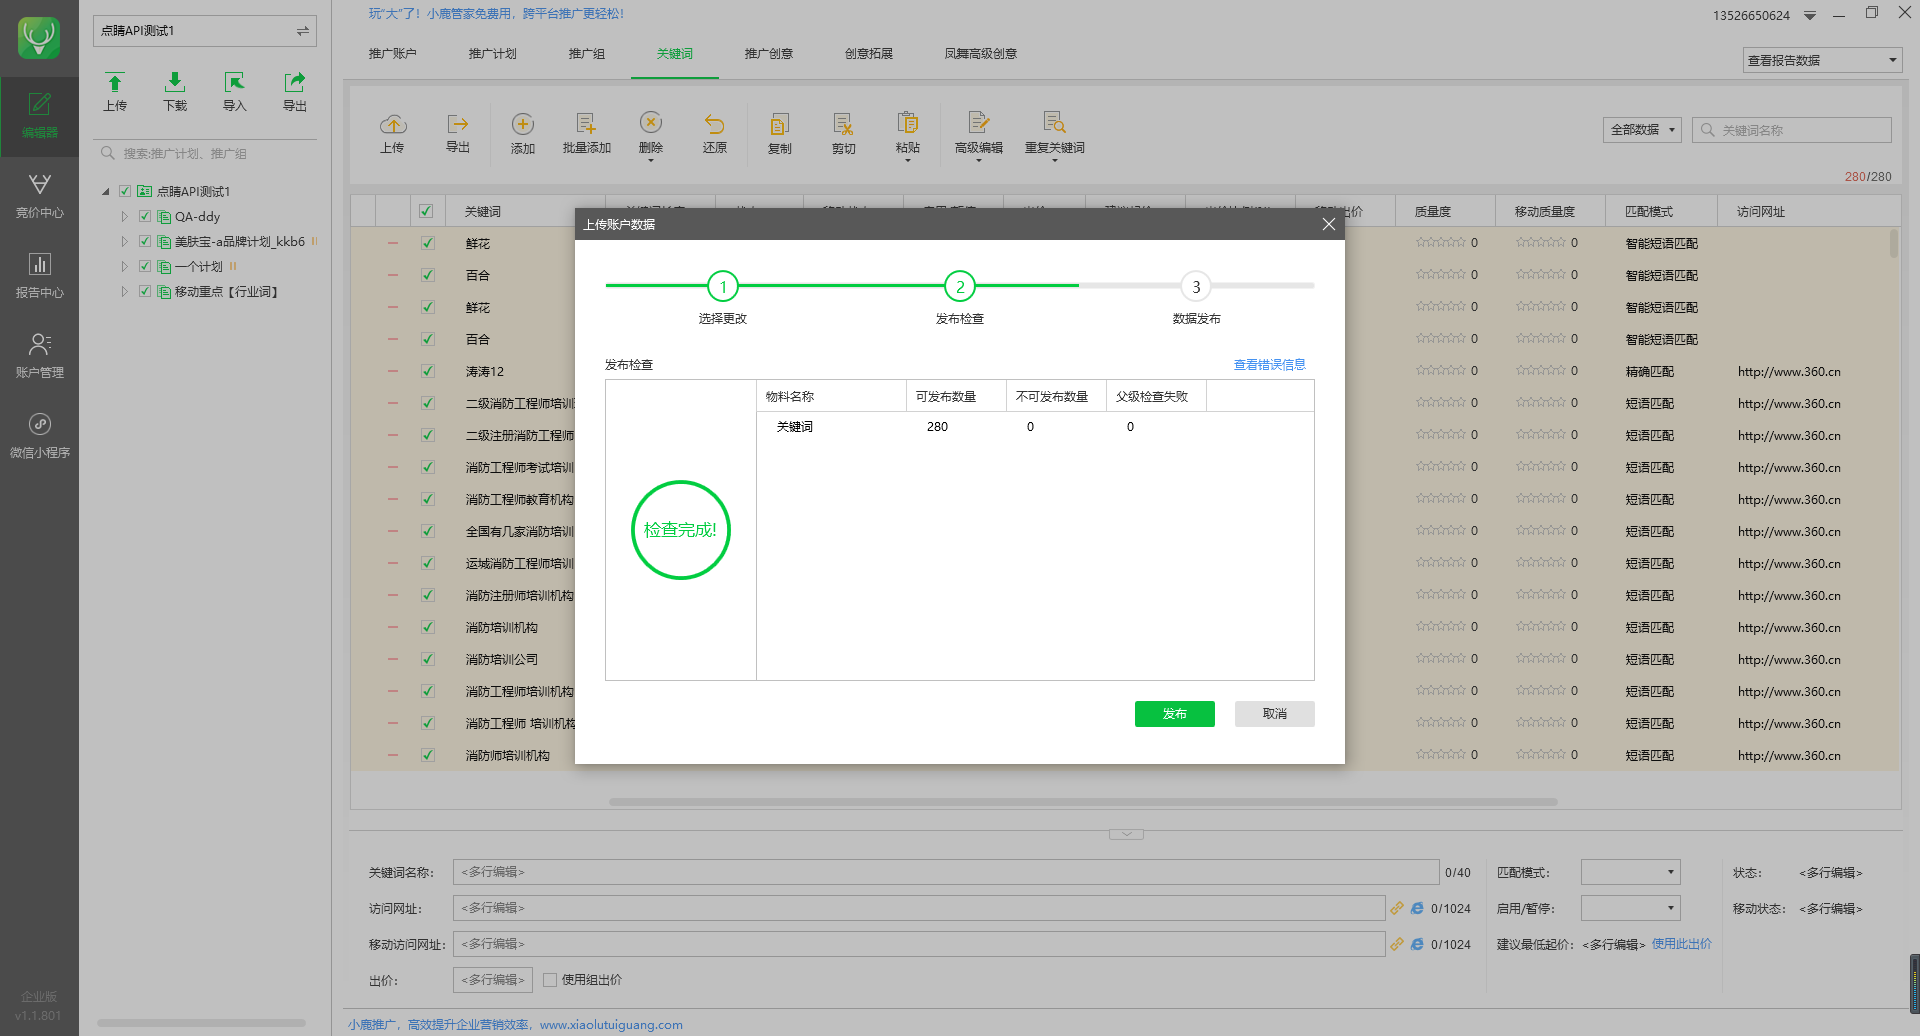Image resolution: width=1920 pixels, height=1036 pixels.
Task: Switch to the 推广组 tab
Action: (x=587, y=54)
